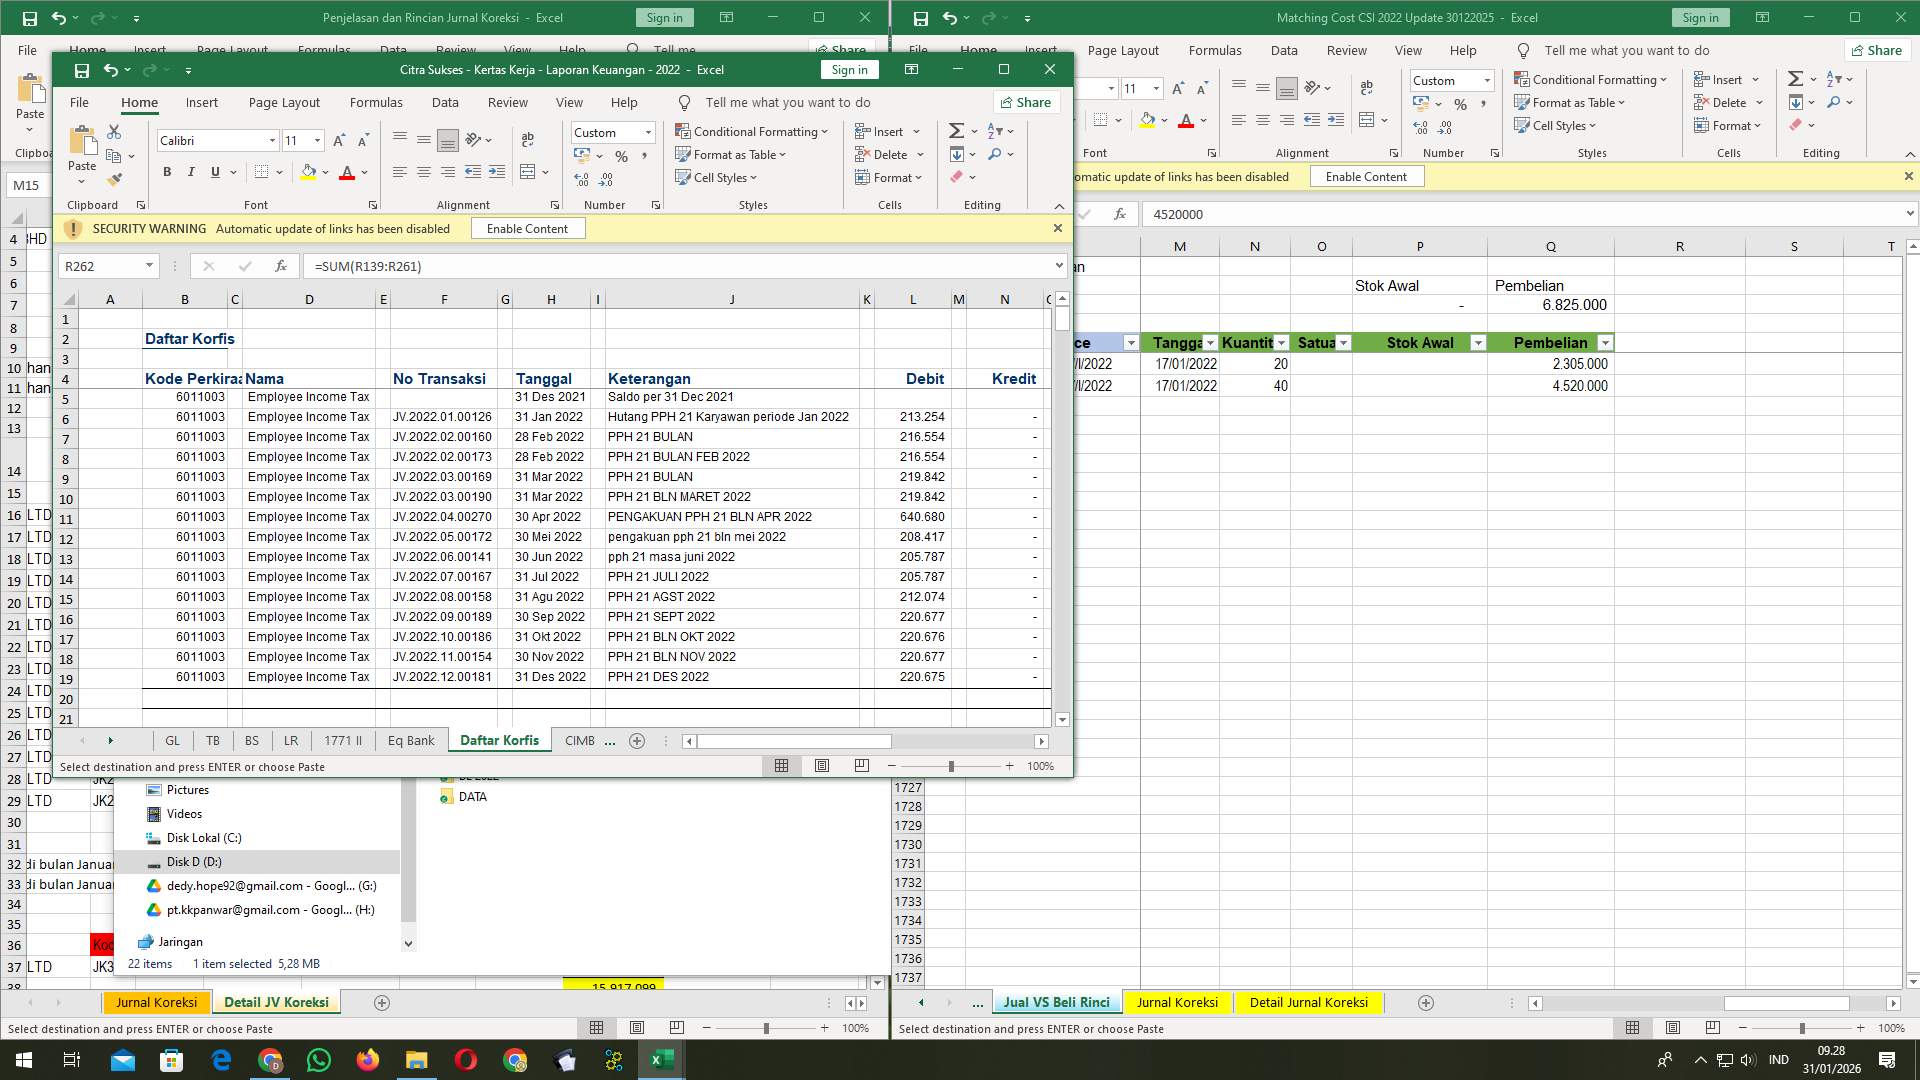The width and height of the screenshot is (1920, 1080).
Task: Click inside the formula bar showing SUM
Action: click(x=500, y=266)
